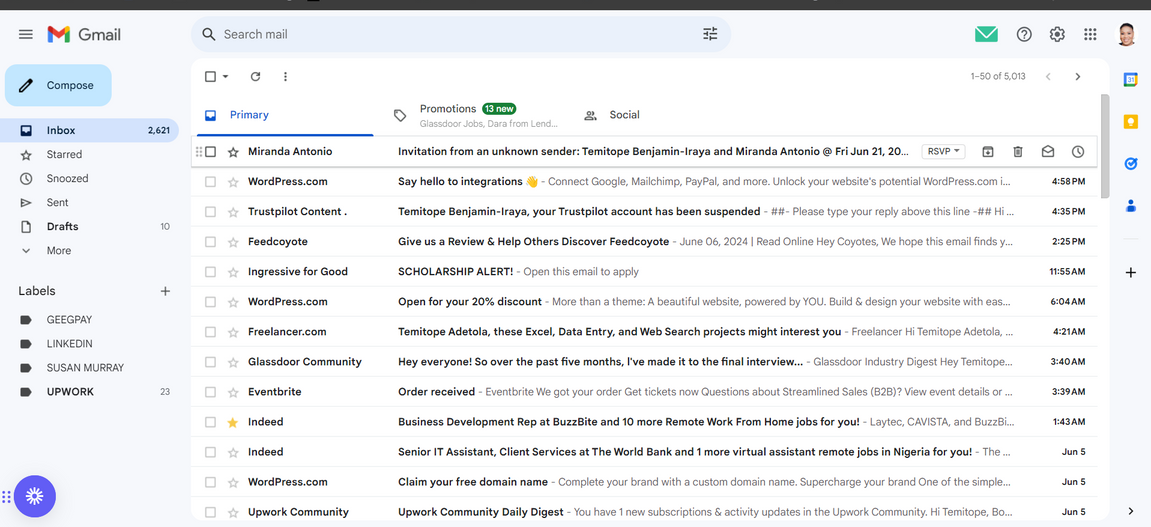This screenshot has width=1151, height=527.
Task: Click the message list vertical scrollbar
Action: pyautogui.click(x=1105, y=145)
